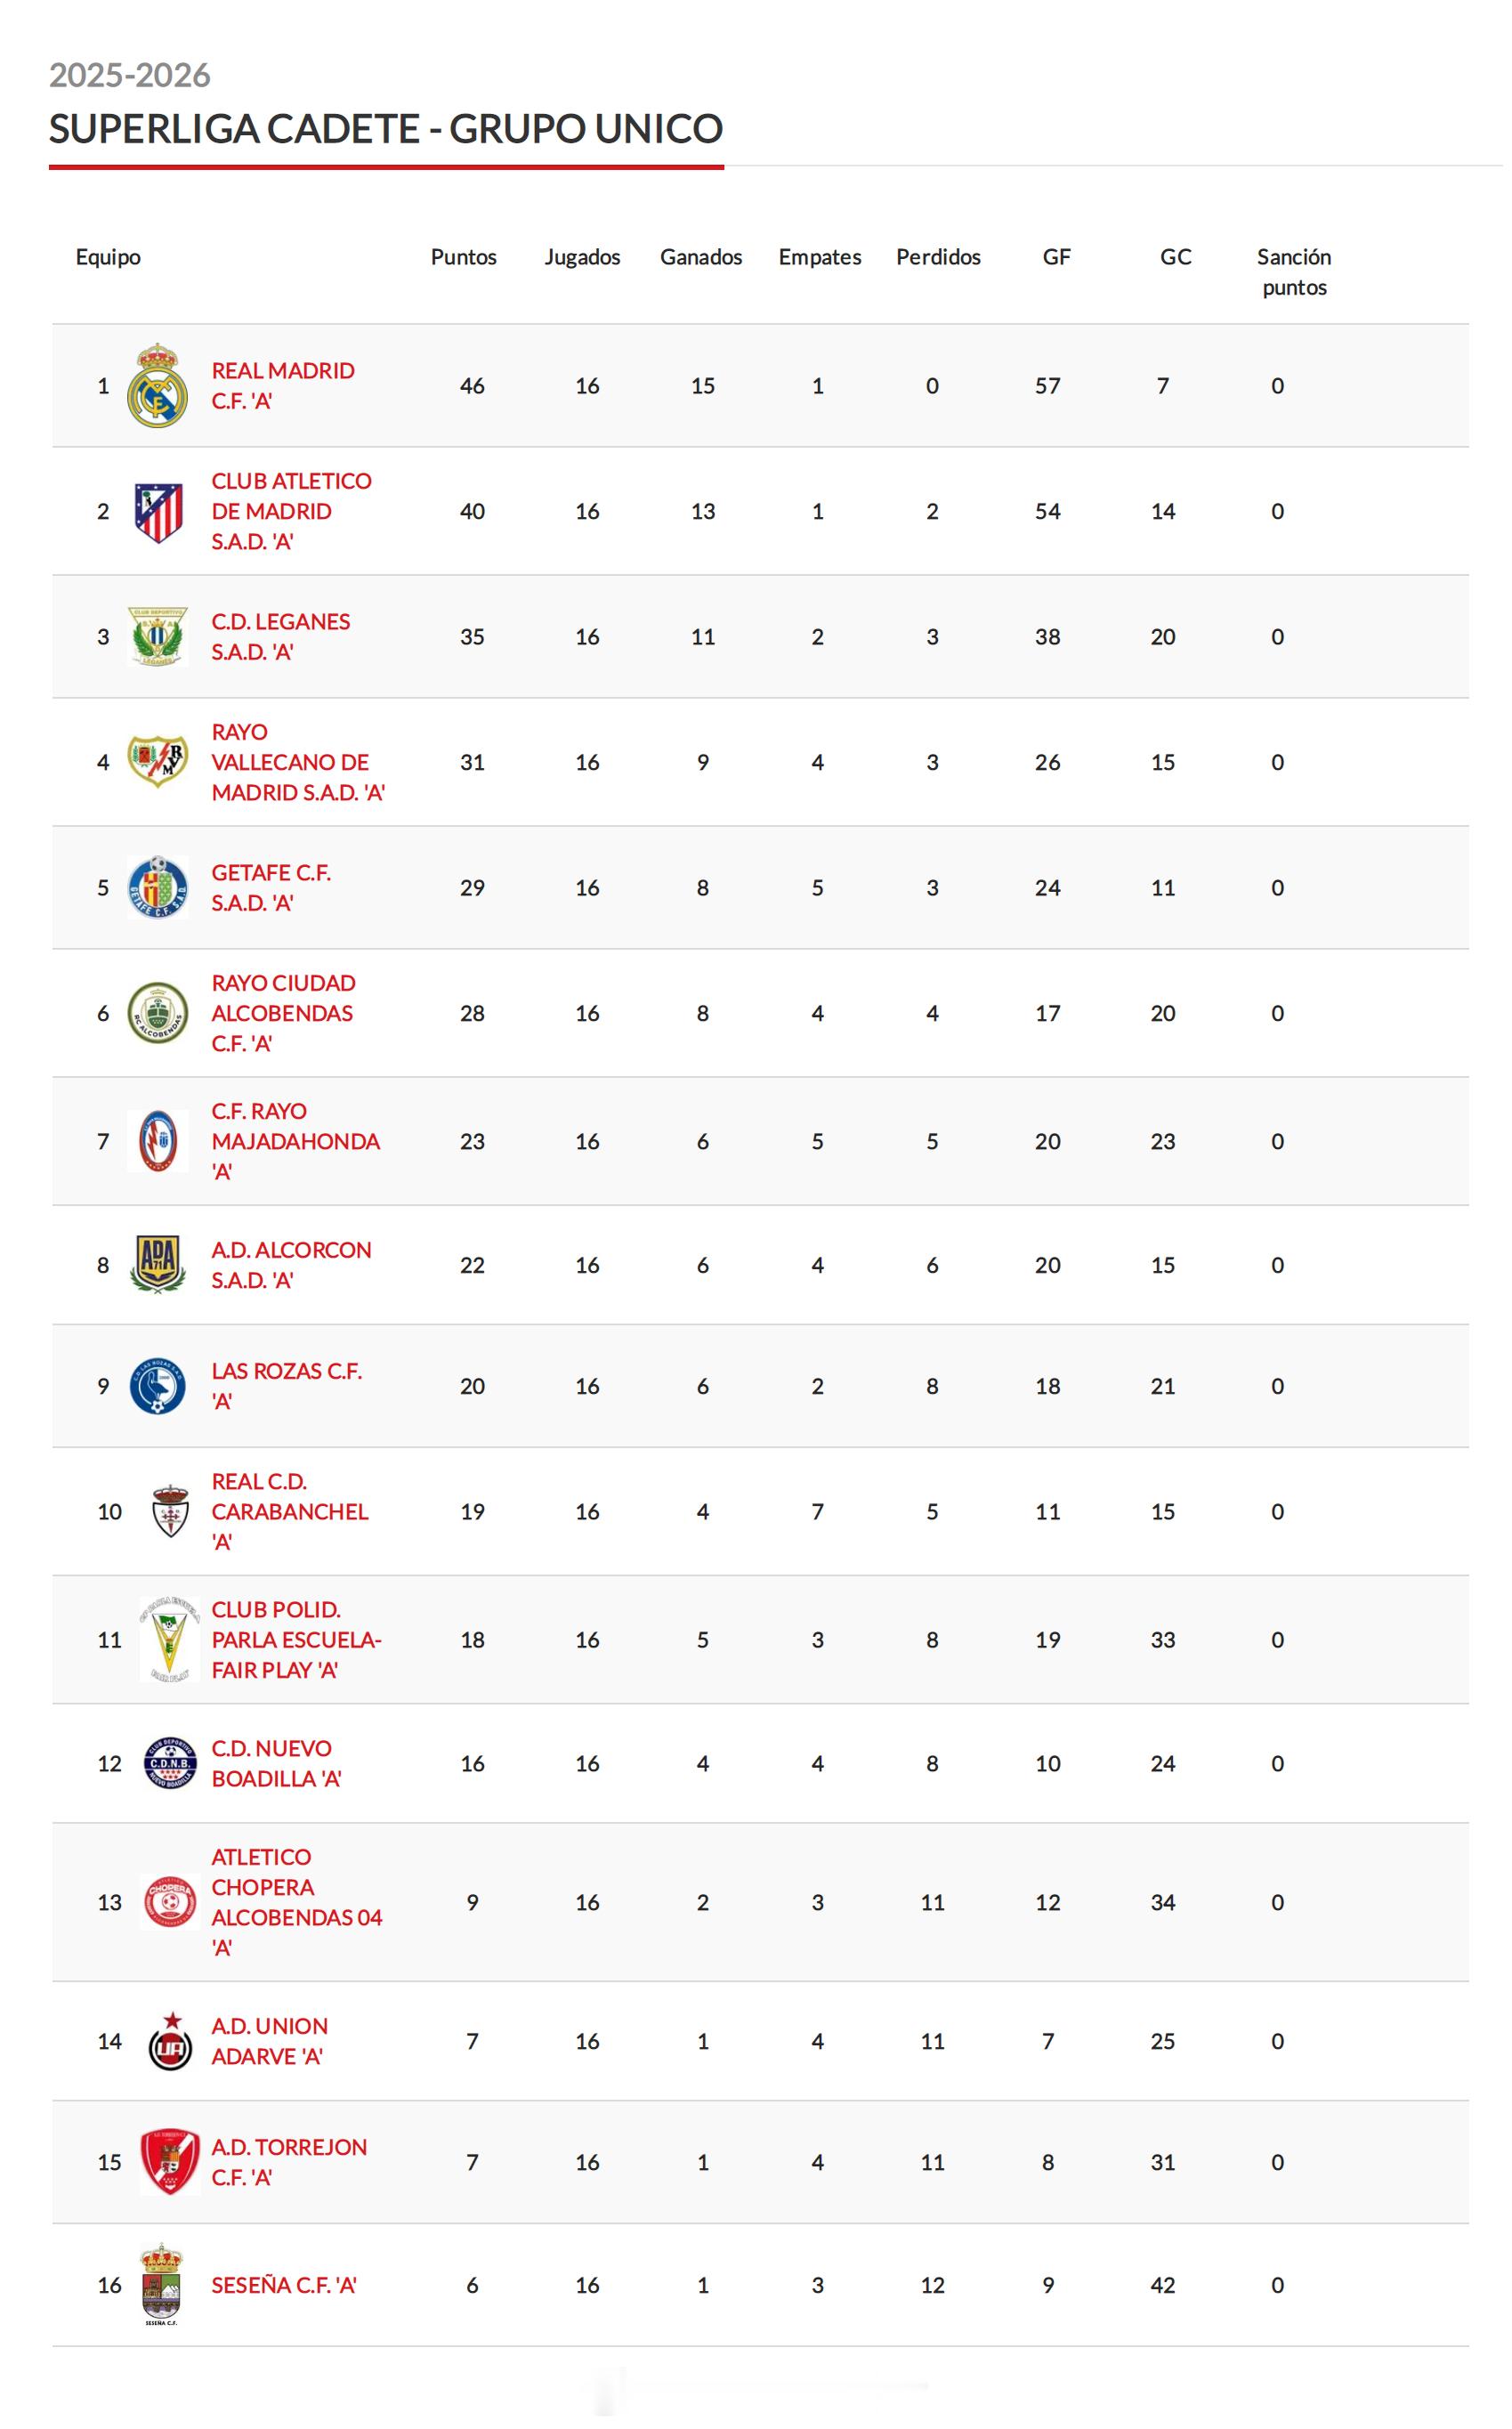Screen dimensions: 1512x2429
Task: Open CLUB POLID. PARLA ESCUELA-FAIR PLAY link
Action: [x=296, y=1639]
